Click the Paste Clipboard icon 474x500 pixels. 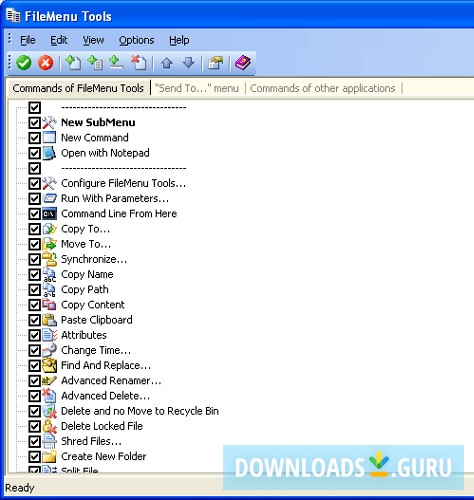tap(49, 320)
